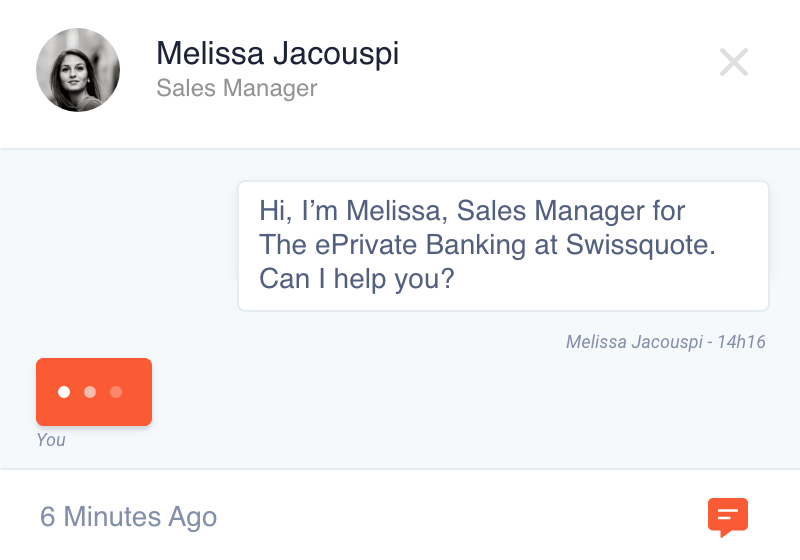Click the 6 Minutes Ago label
The height and width of the screenshot is (560, 800).
point(129,517)
